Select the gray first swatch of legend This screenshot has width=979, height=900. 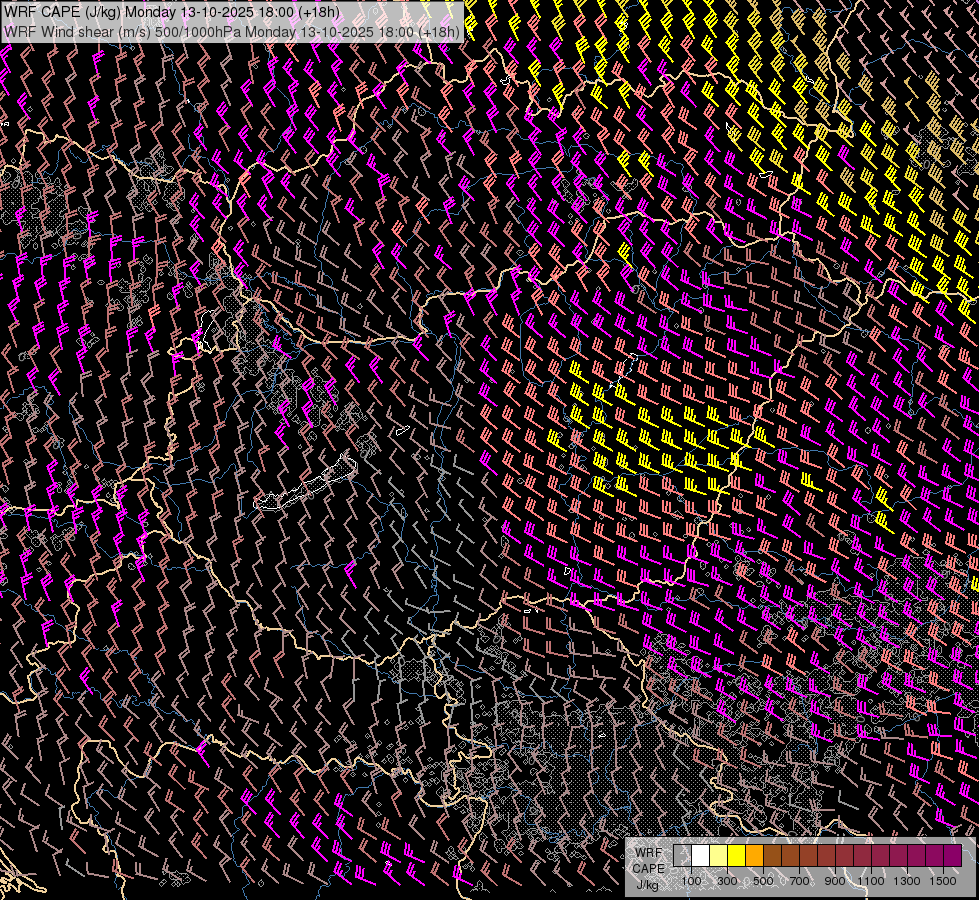(682, 855)
